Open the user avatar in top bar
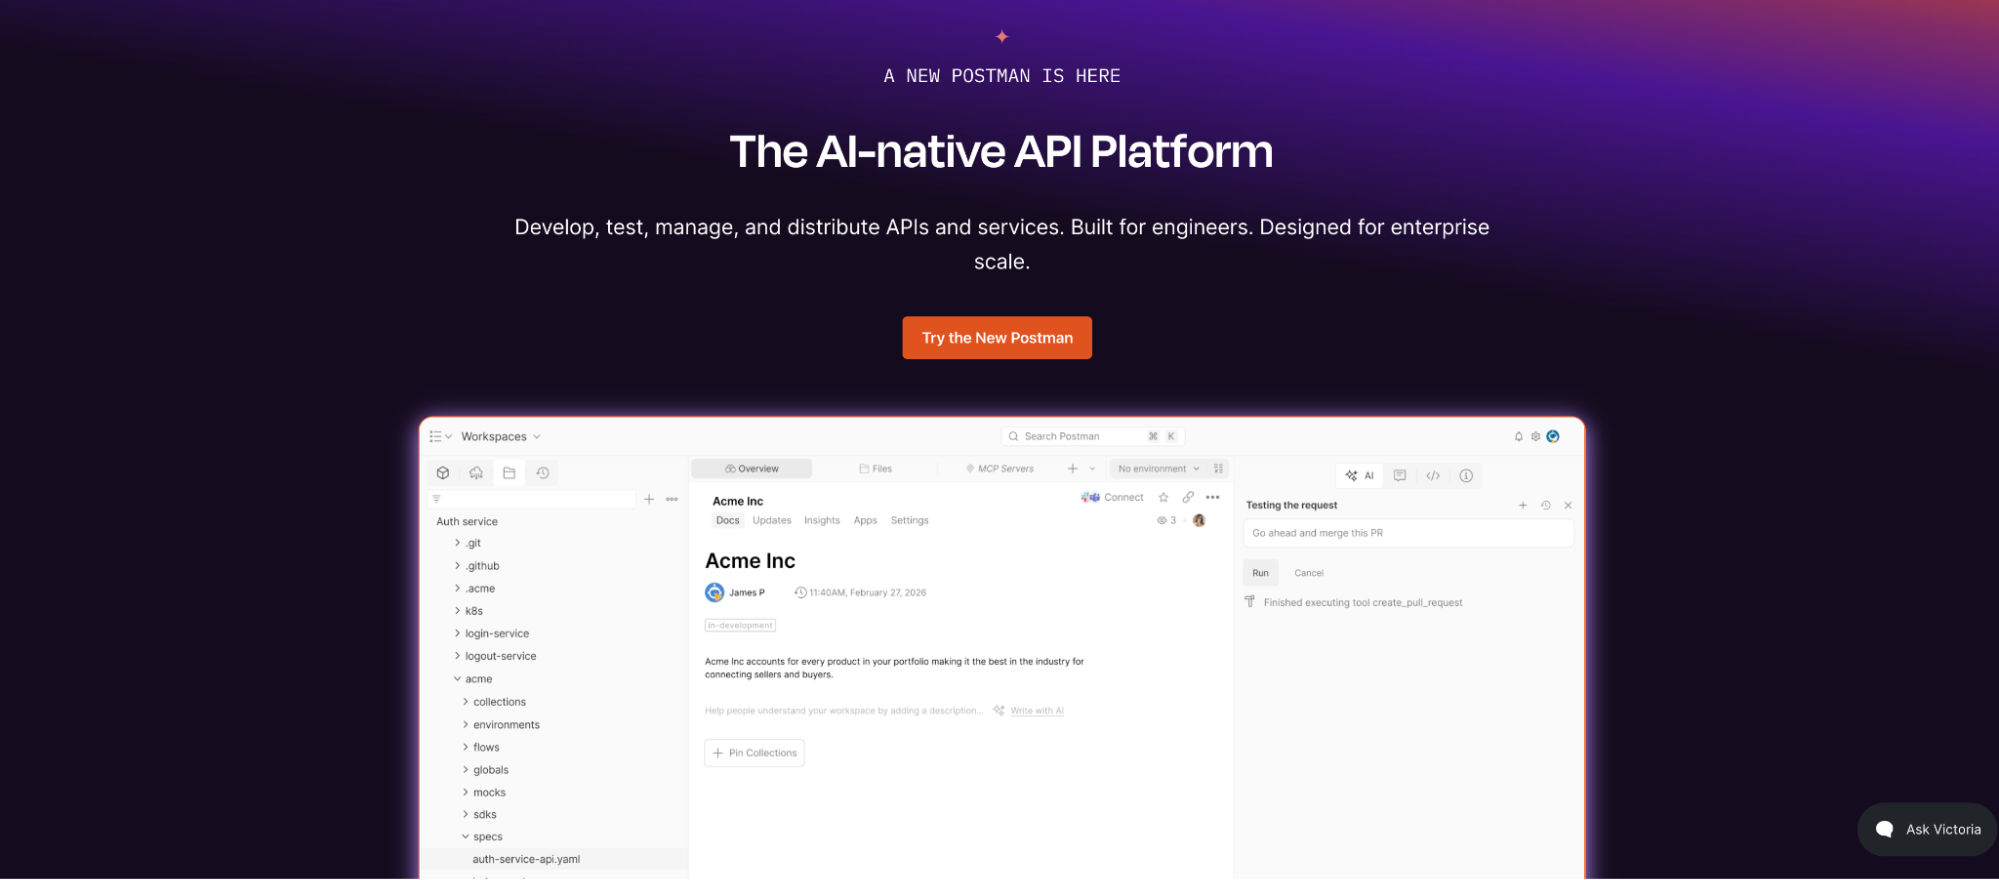The height and width of the screenshot is (880, 1999). 1553,436
